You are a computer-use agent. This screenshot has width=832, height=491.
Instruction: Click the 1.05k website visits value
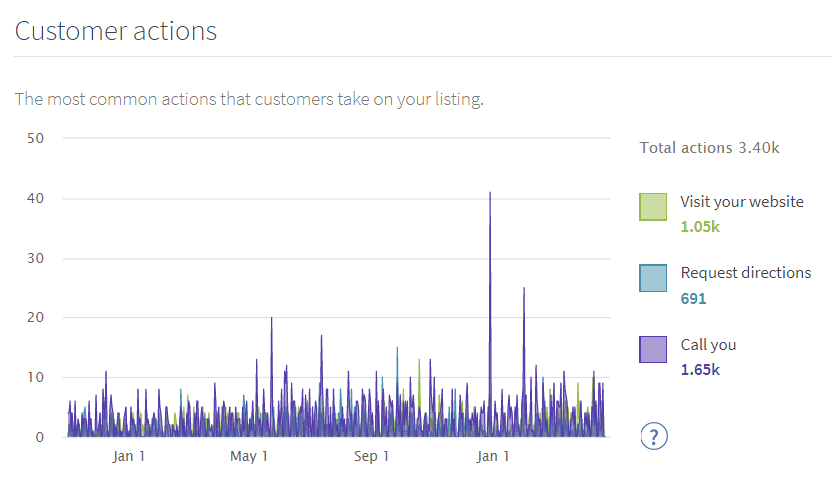[x=700, y=226]
